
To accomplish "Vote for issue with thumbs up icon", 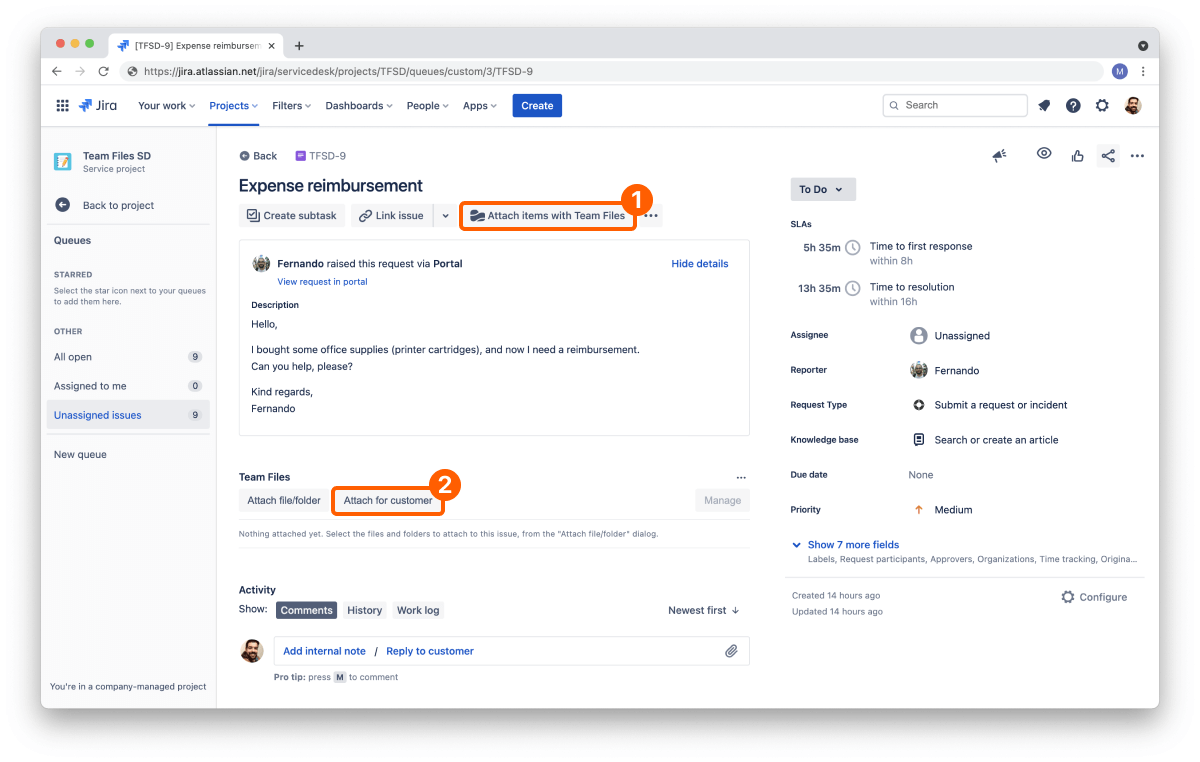I will click(1077, 155).
